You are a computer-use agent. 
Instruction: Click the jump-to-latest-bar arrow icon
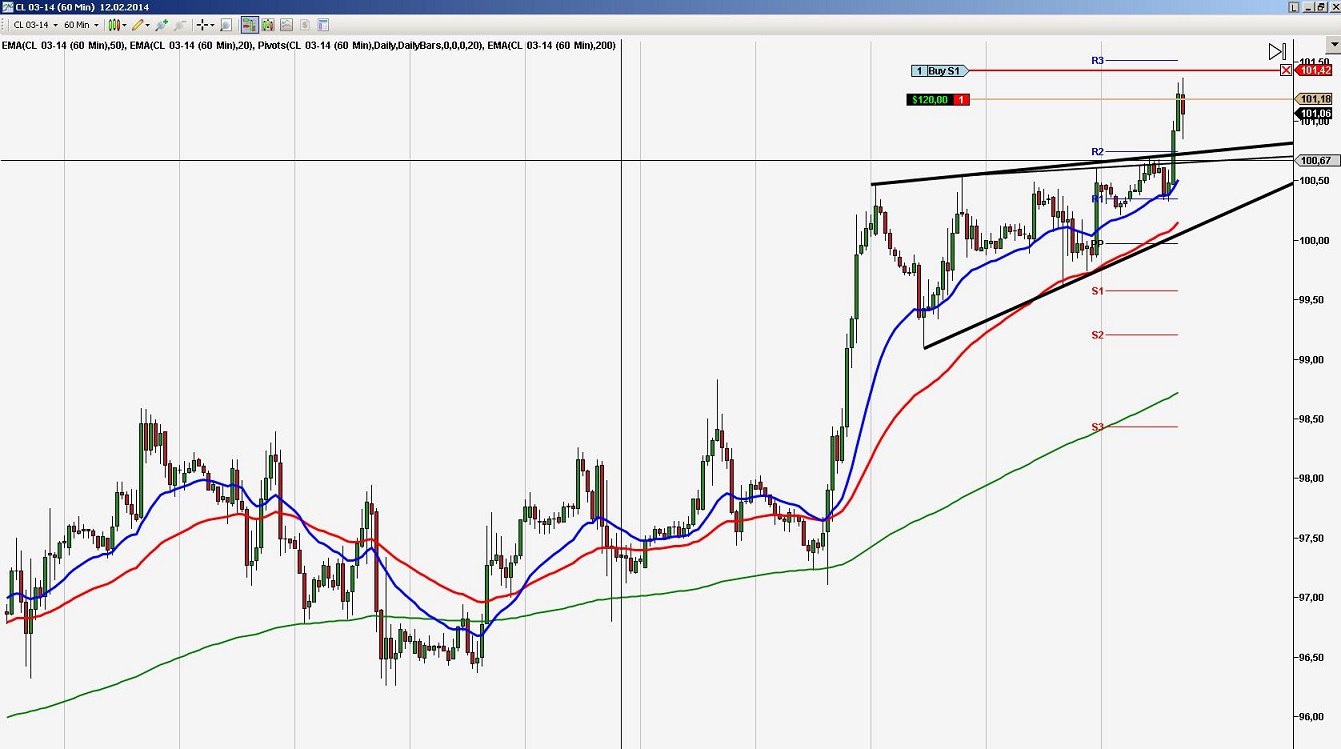1277,49
